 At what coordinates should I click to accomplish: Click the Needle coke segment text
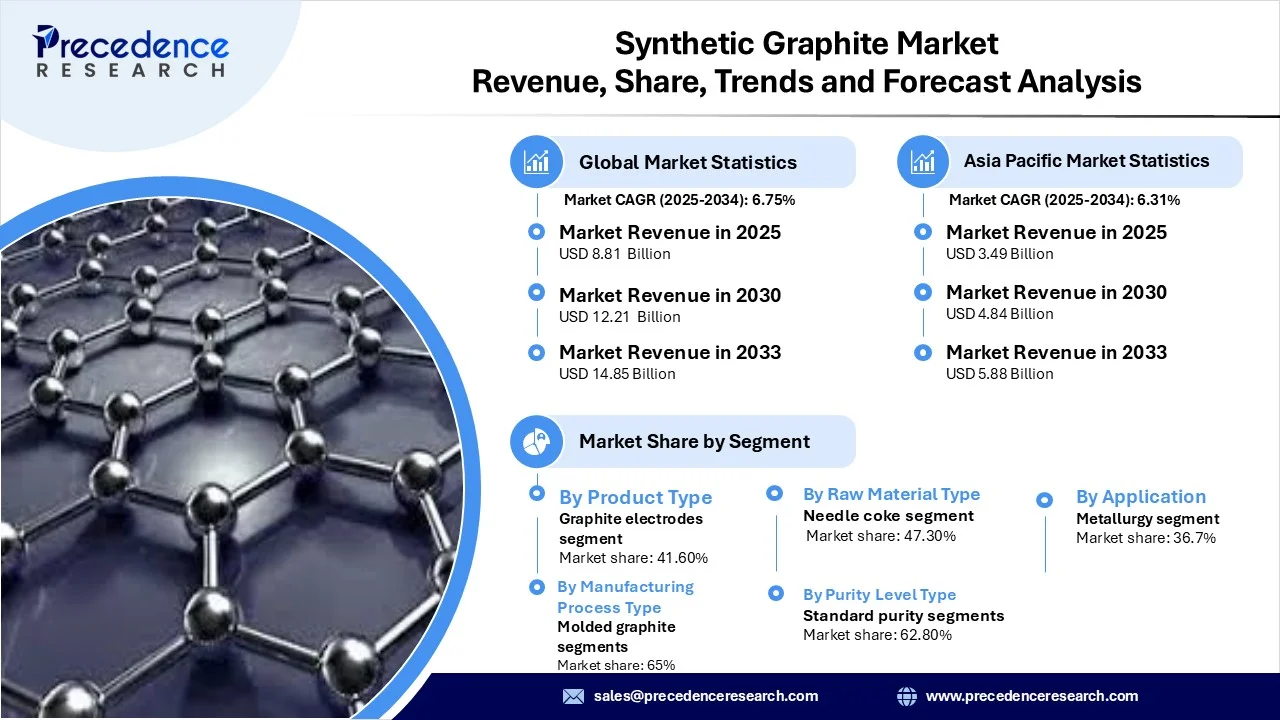[x=889, y=516]
